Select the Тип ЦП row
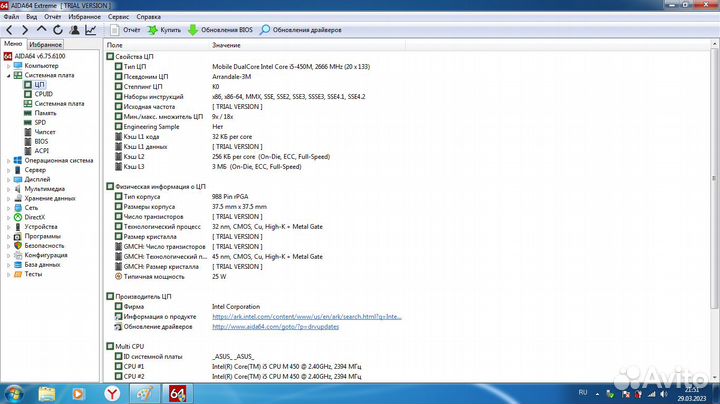720x404 pixels. (x=245, y=67)
